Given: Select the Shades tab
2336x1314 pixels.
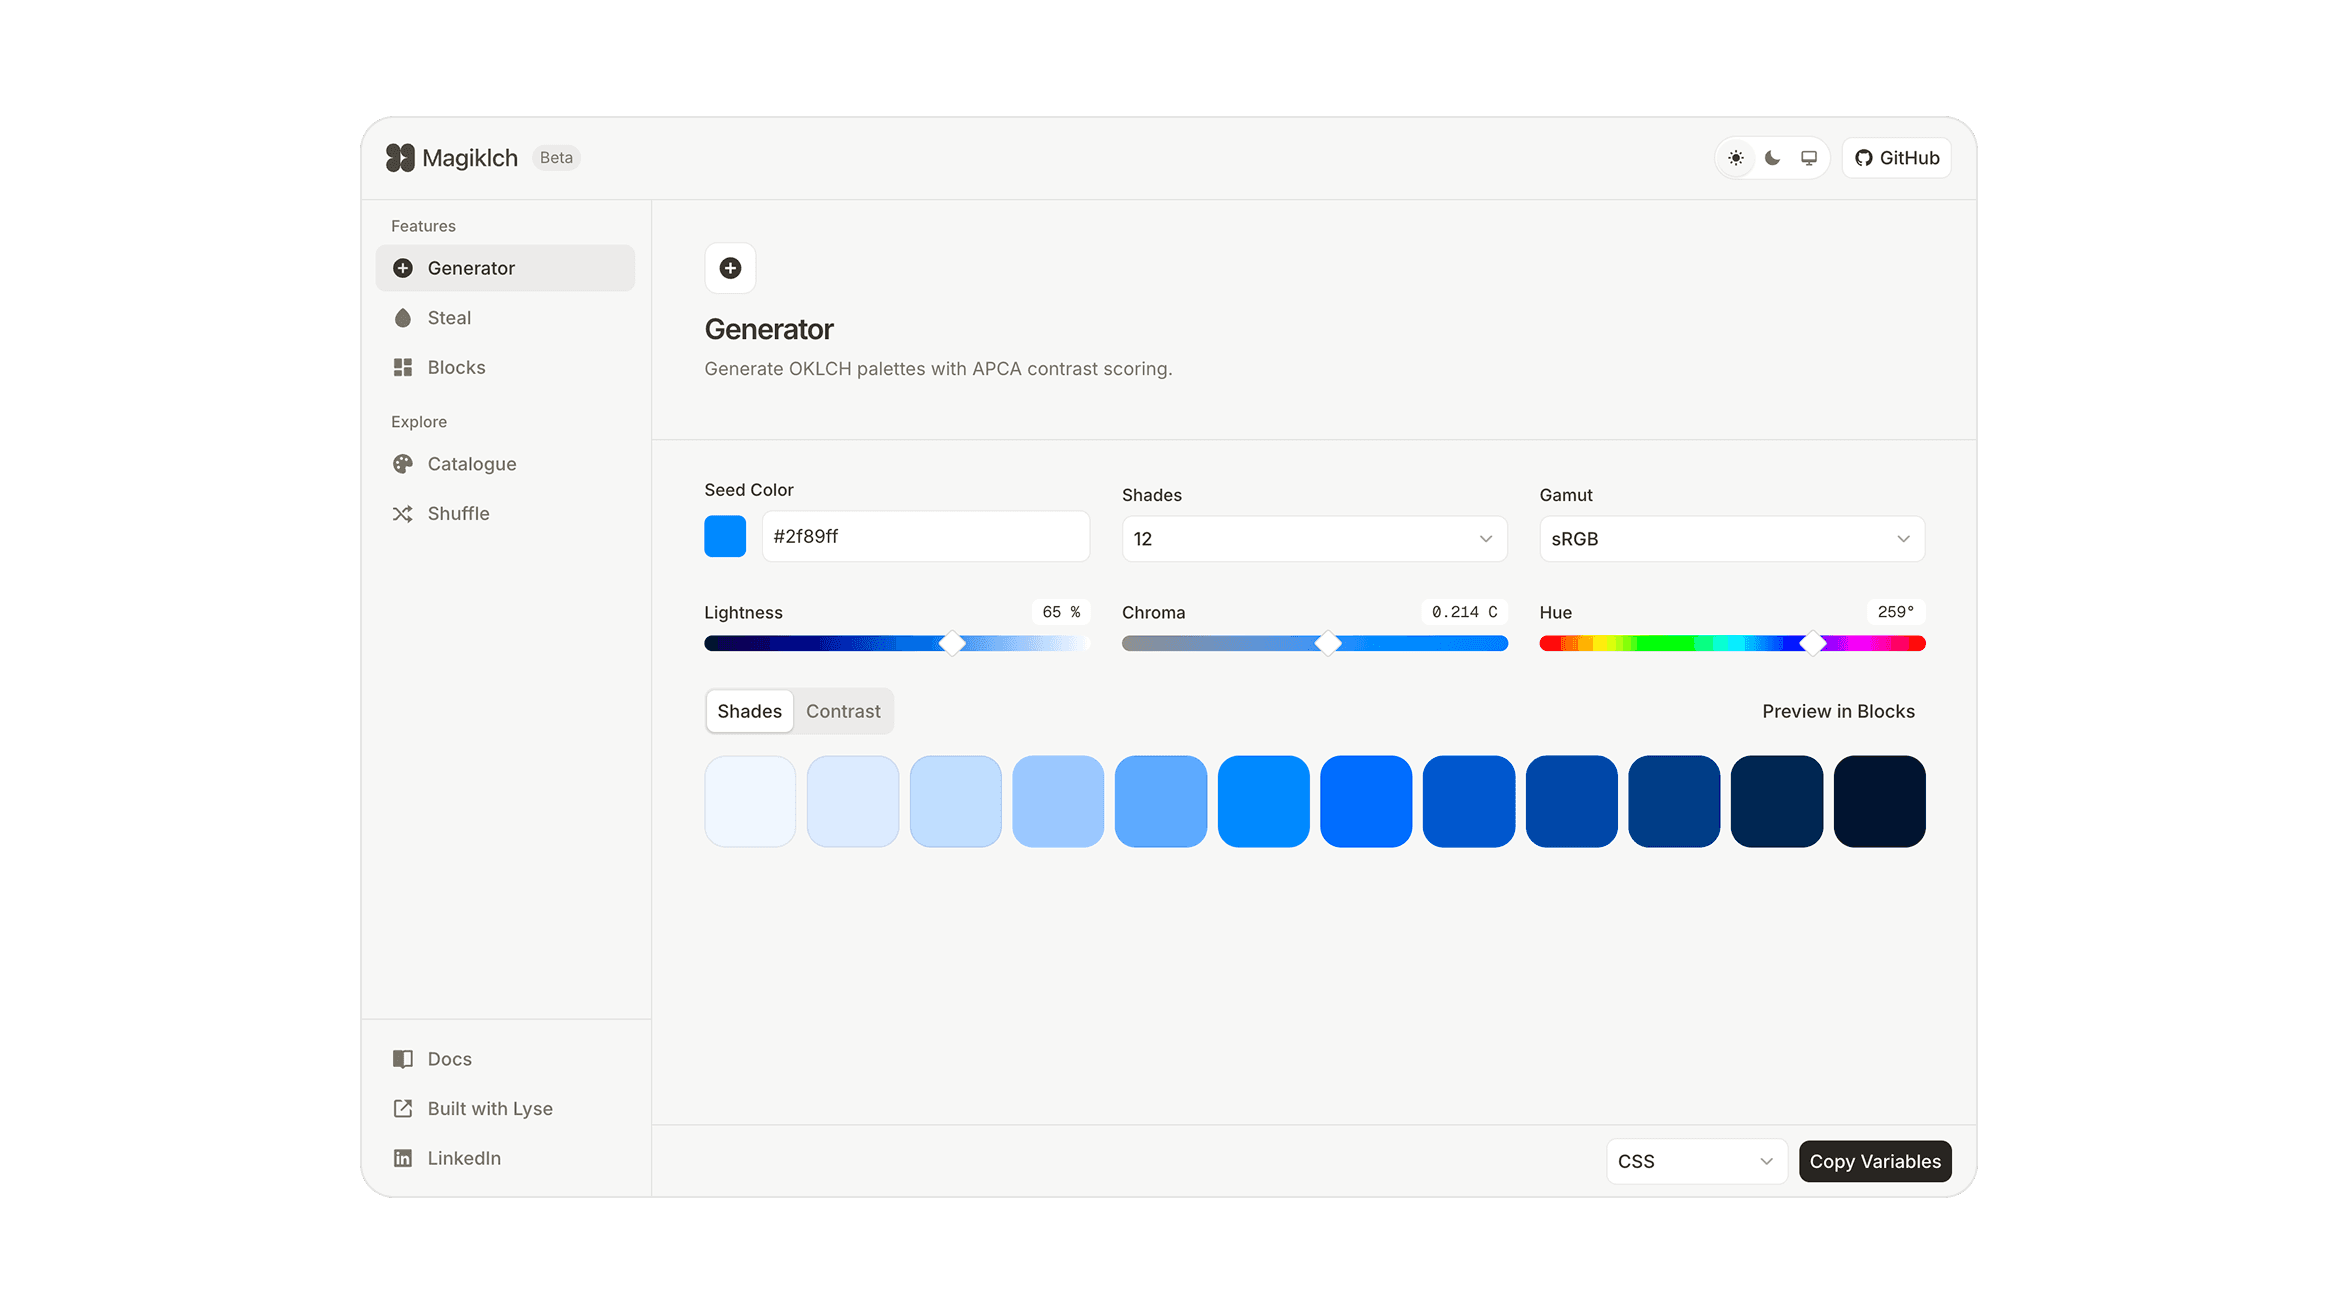Looking at the screenshot, I should [749, 711].
